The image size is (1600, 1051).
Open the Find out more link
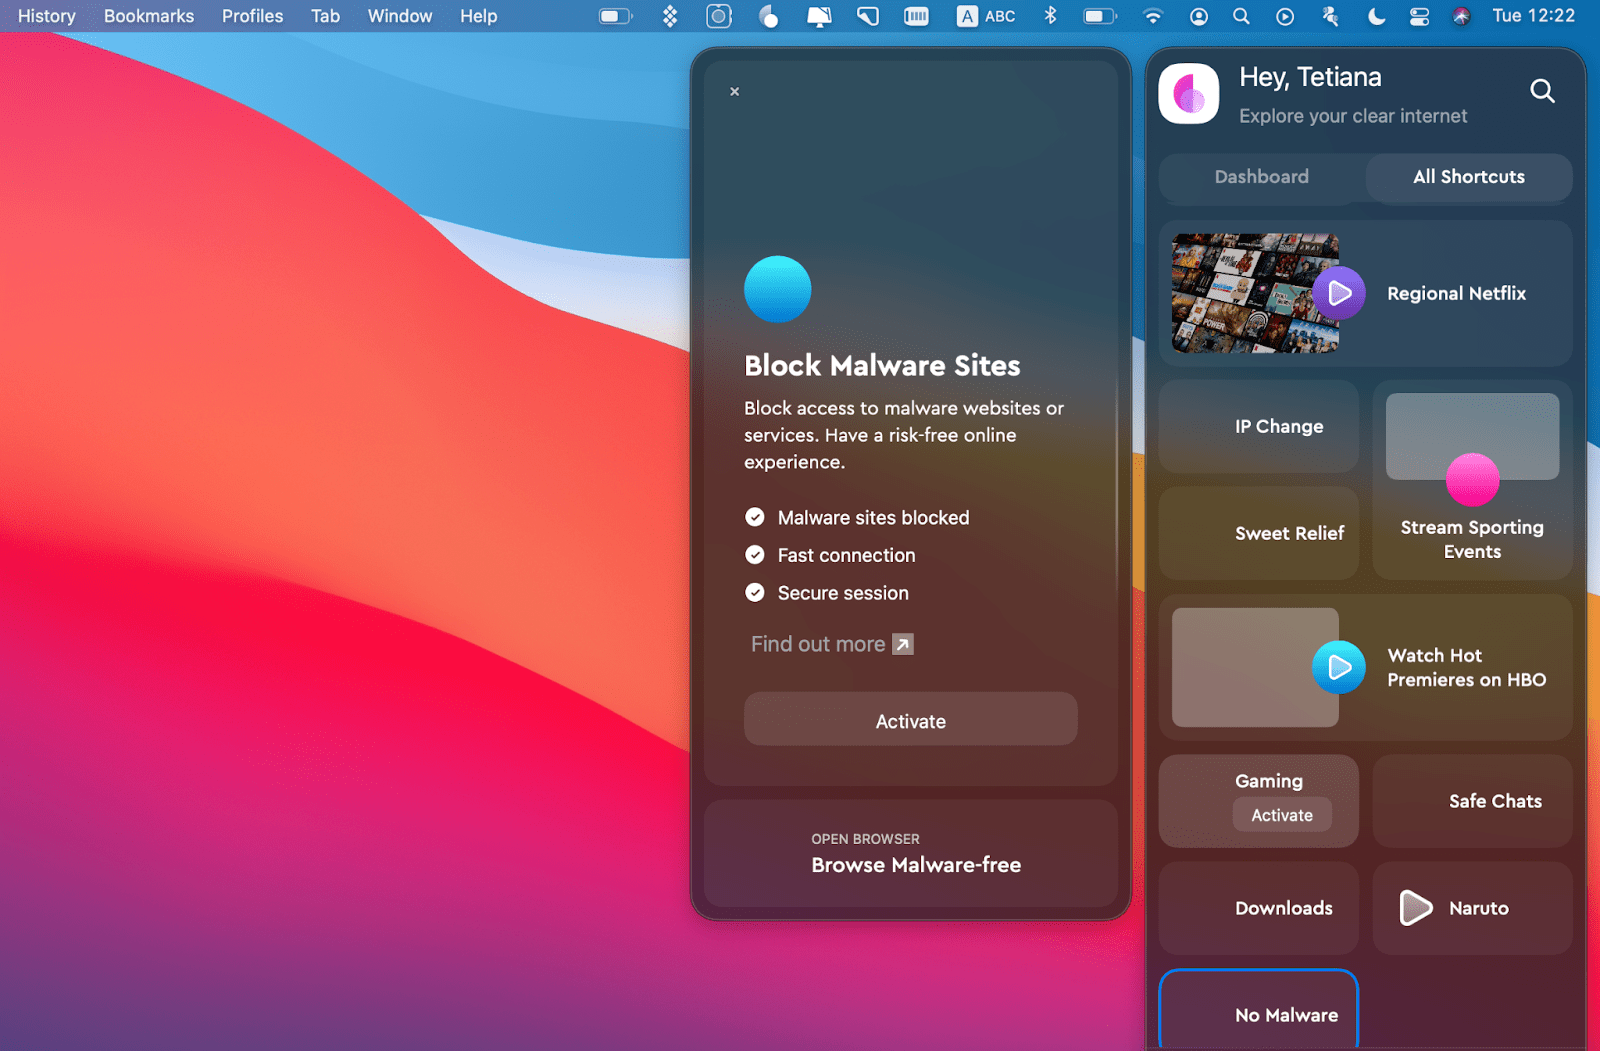pos(832,644)
